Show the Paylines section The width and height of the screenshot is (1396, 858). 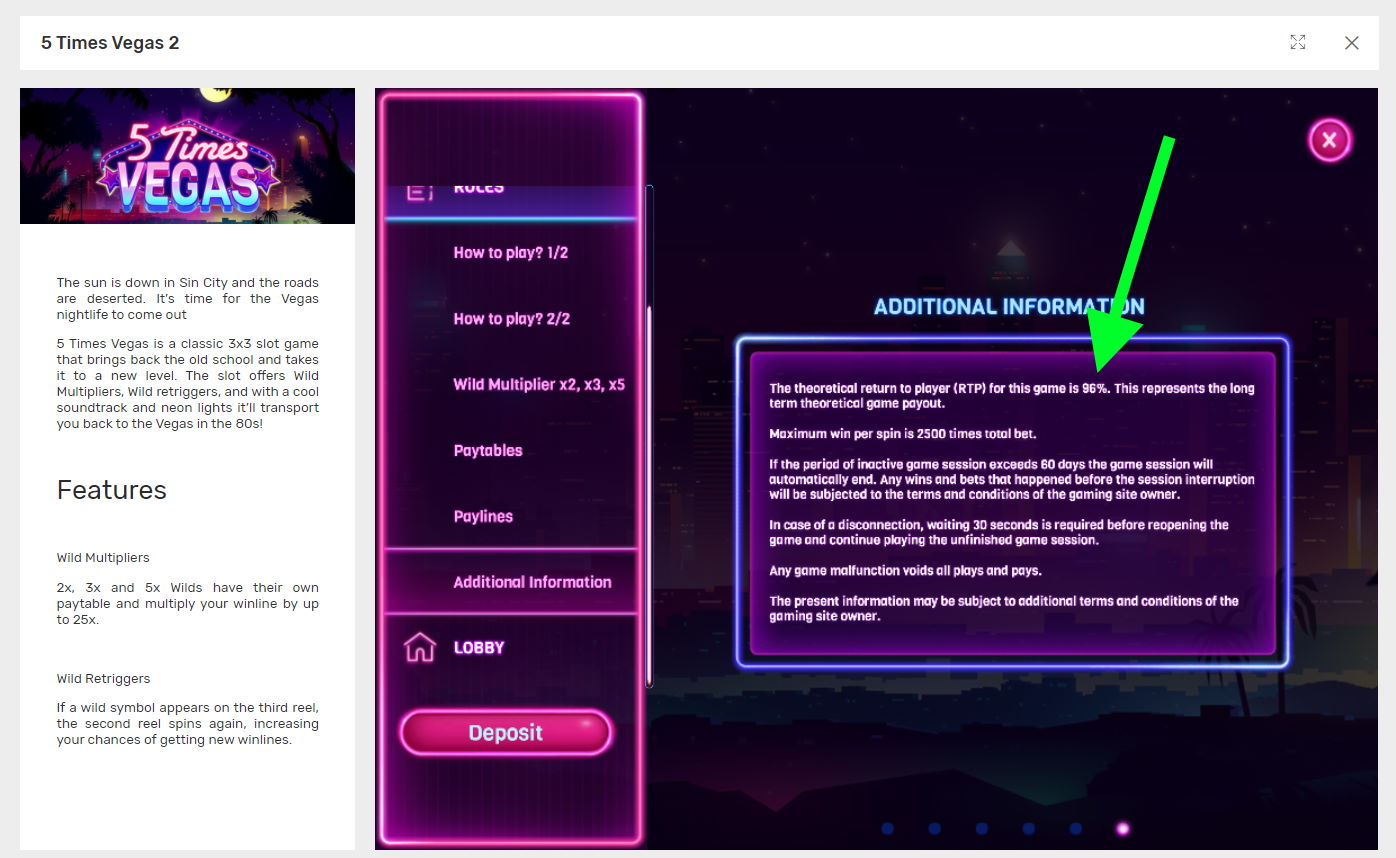(482, 517)
